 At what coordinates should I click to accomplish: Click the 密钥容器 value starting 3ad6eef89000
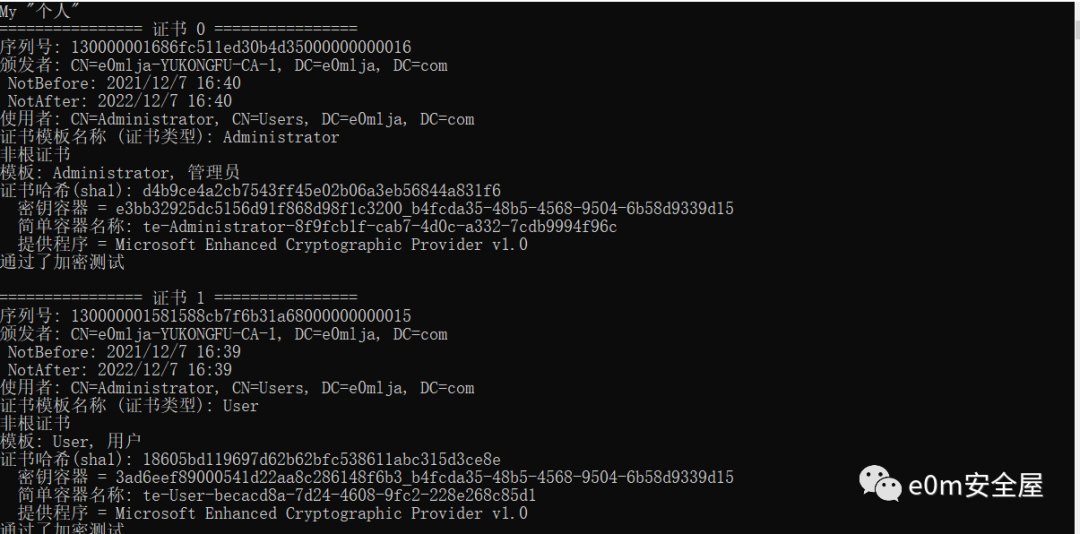(x=424, y=477)
